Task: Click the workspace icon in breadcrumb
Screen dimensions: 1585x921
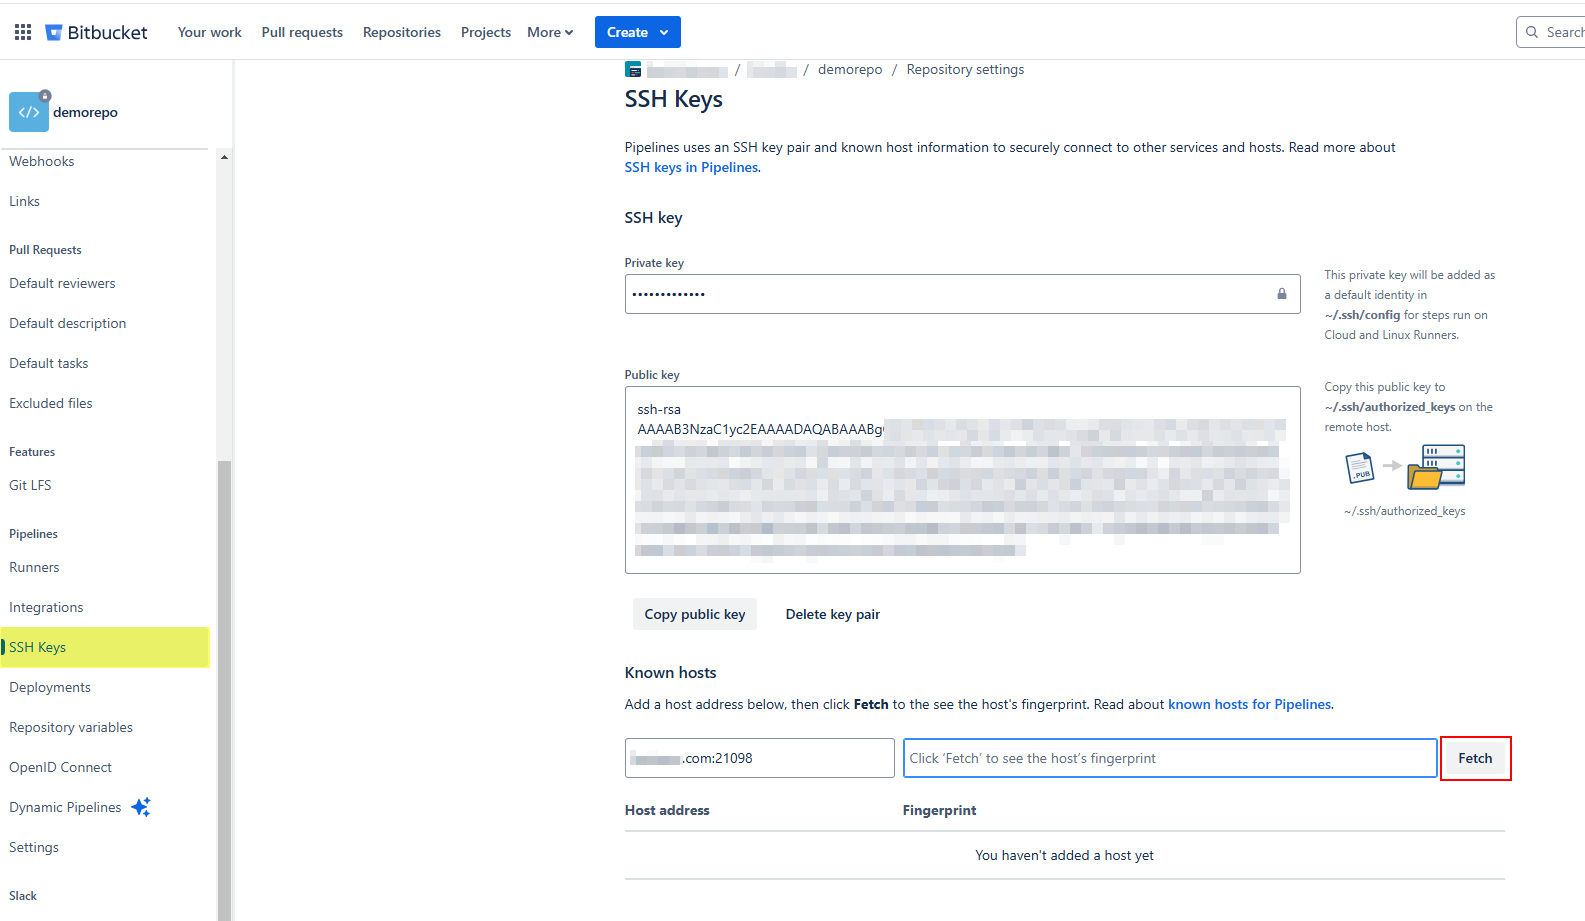Action: pyautogui.click(x=633, y=70)
